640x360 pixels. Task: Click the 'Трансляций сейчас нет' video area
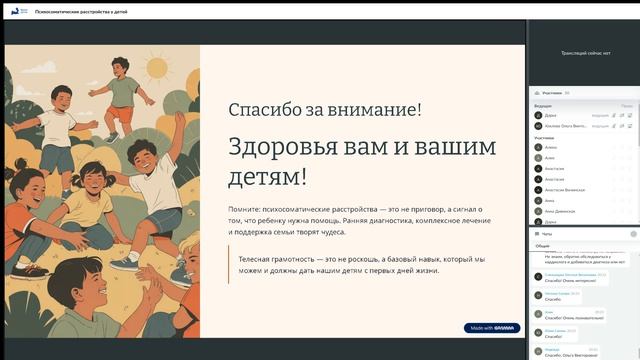coord(585,53)
